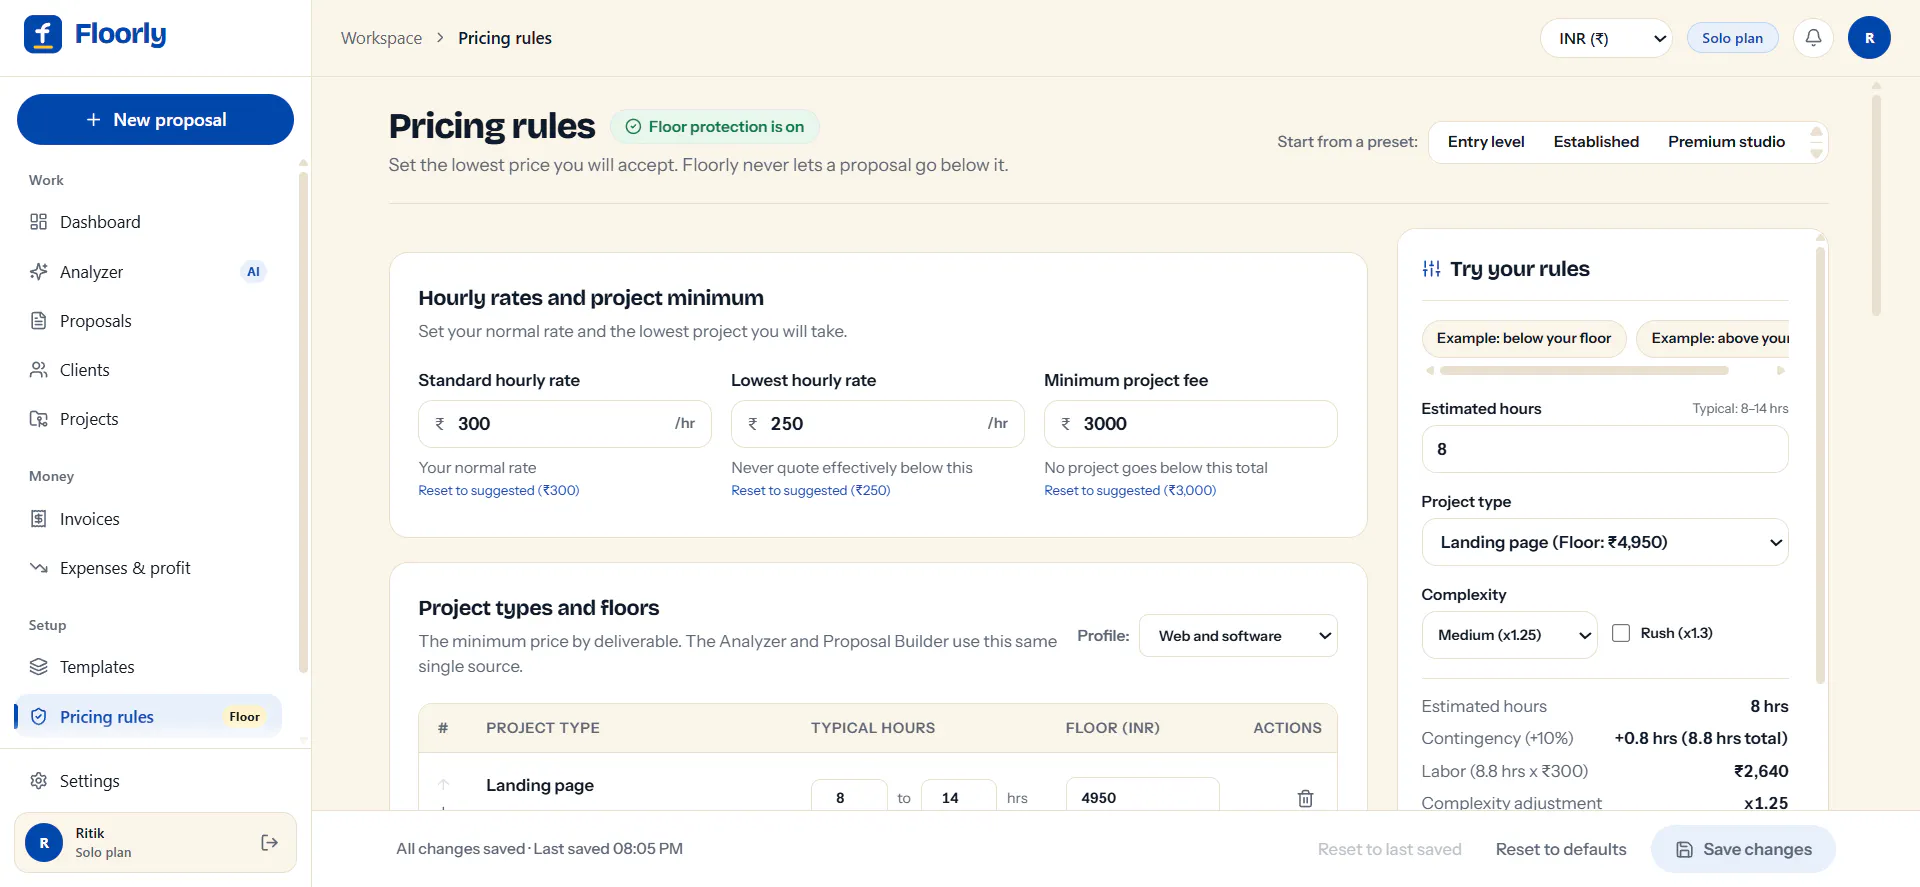Select the Established preset
Image resolution: width=1920 pixels, height=887 pixels.
pyautogui.click(x=1596, y=142)
